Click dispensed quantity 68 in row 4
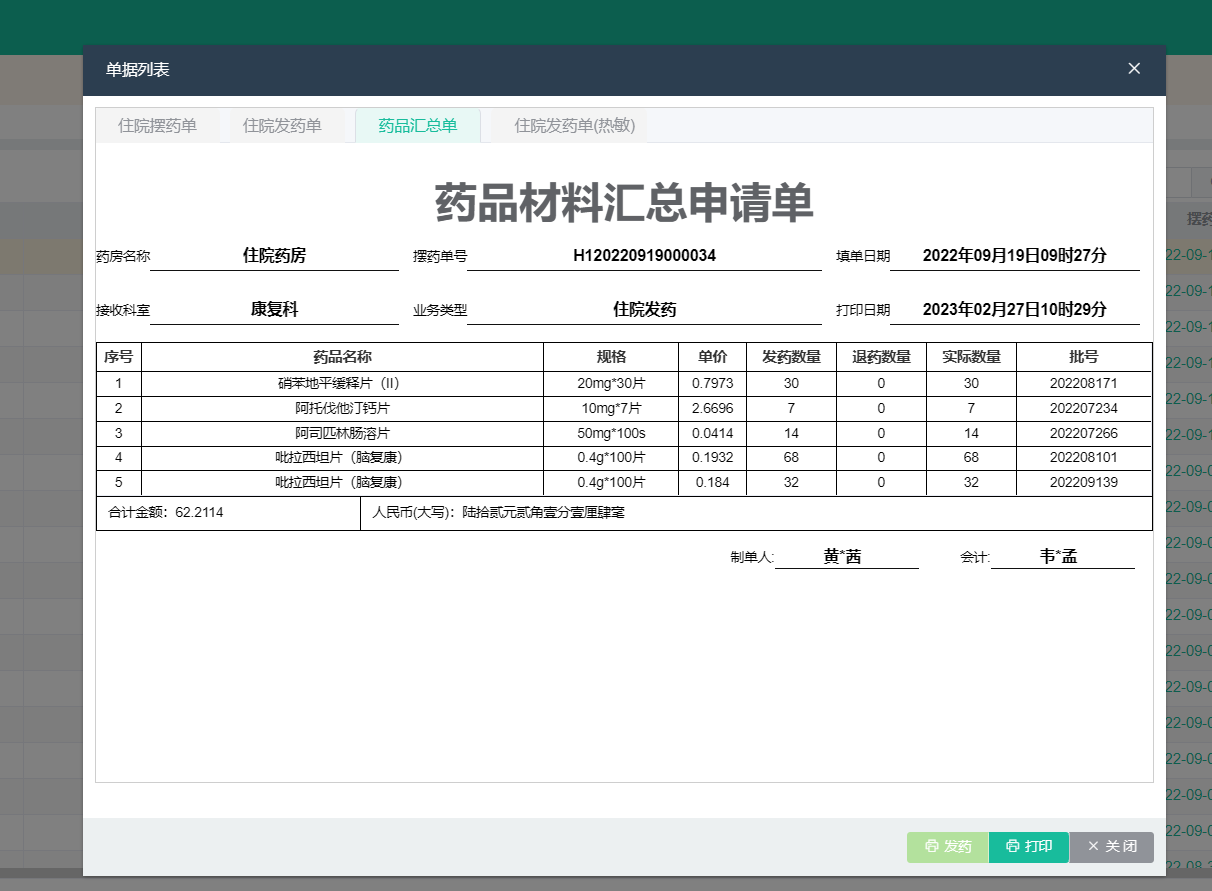 click(x=791, y=457)
